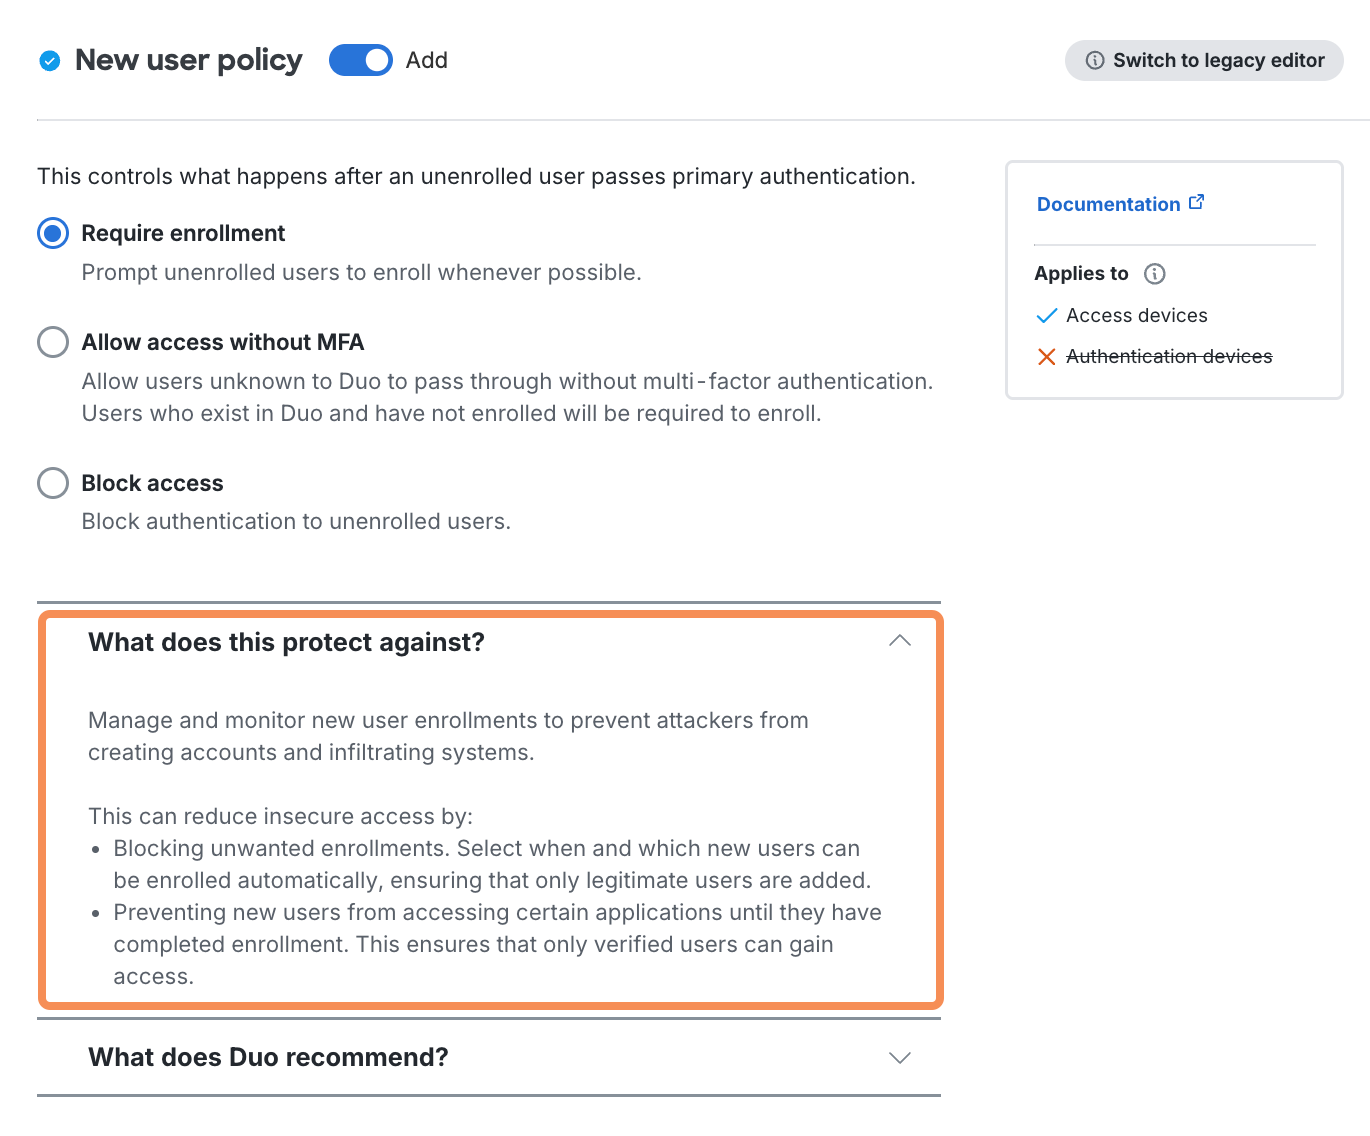This screenshot has height=1136, width=1370.
Task: Select Allow access without MFA option
Action: pos(53,342)
